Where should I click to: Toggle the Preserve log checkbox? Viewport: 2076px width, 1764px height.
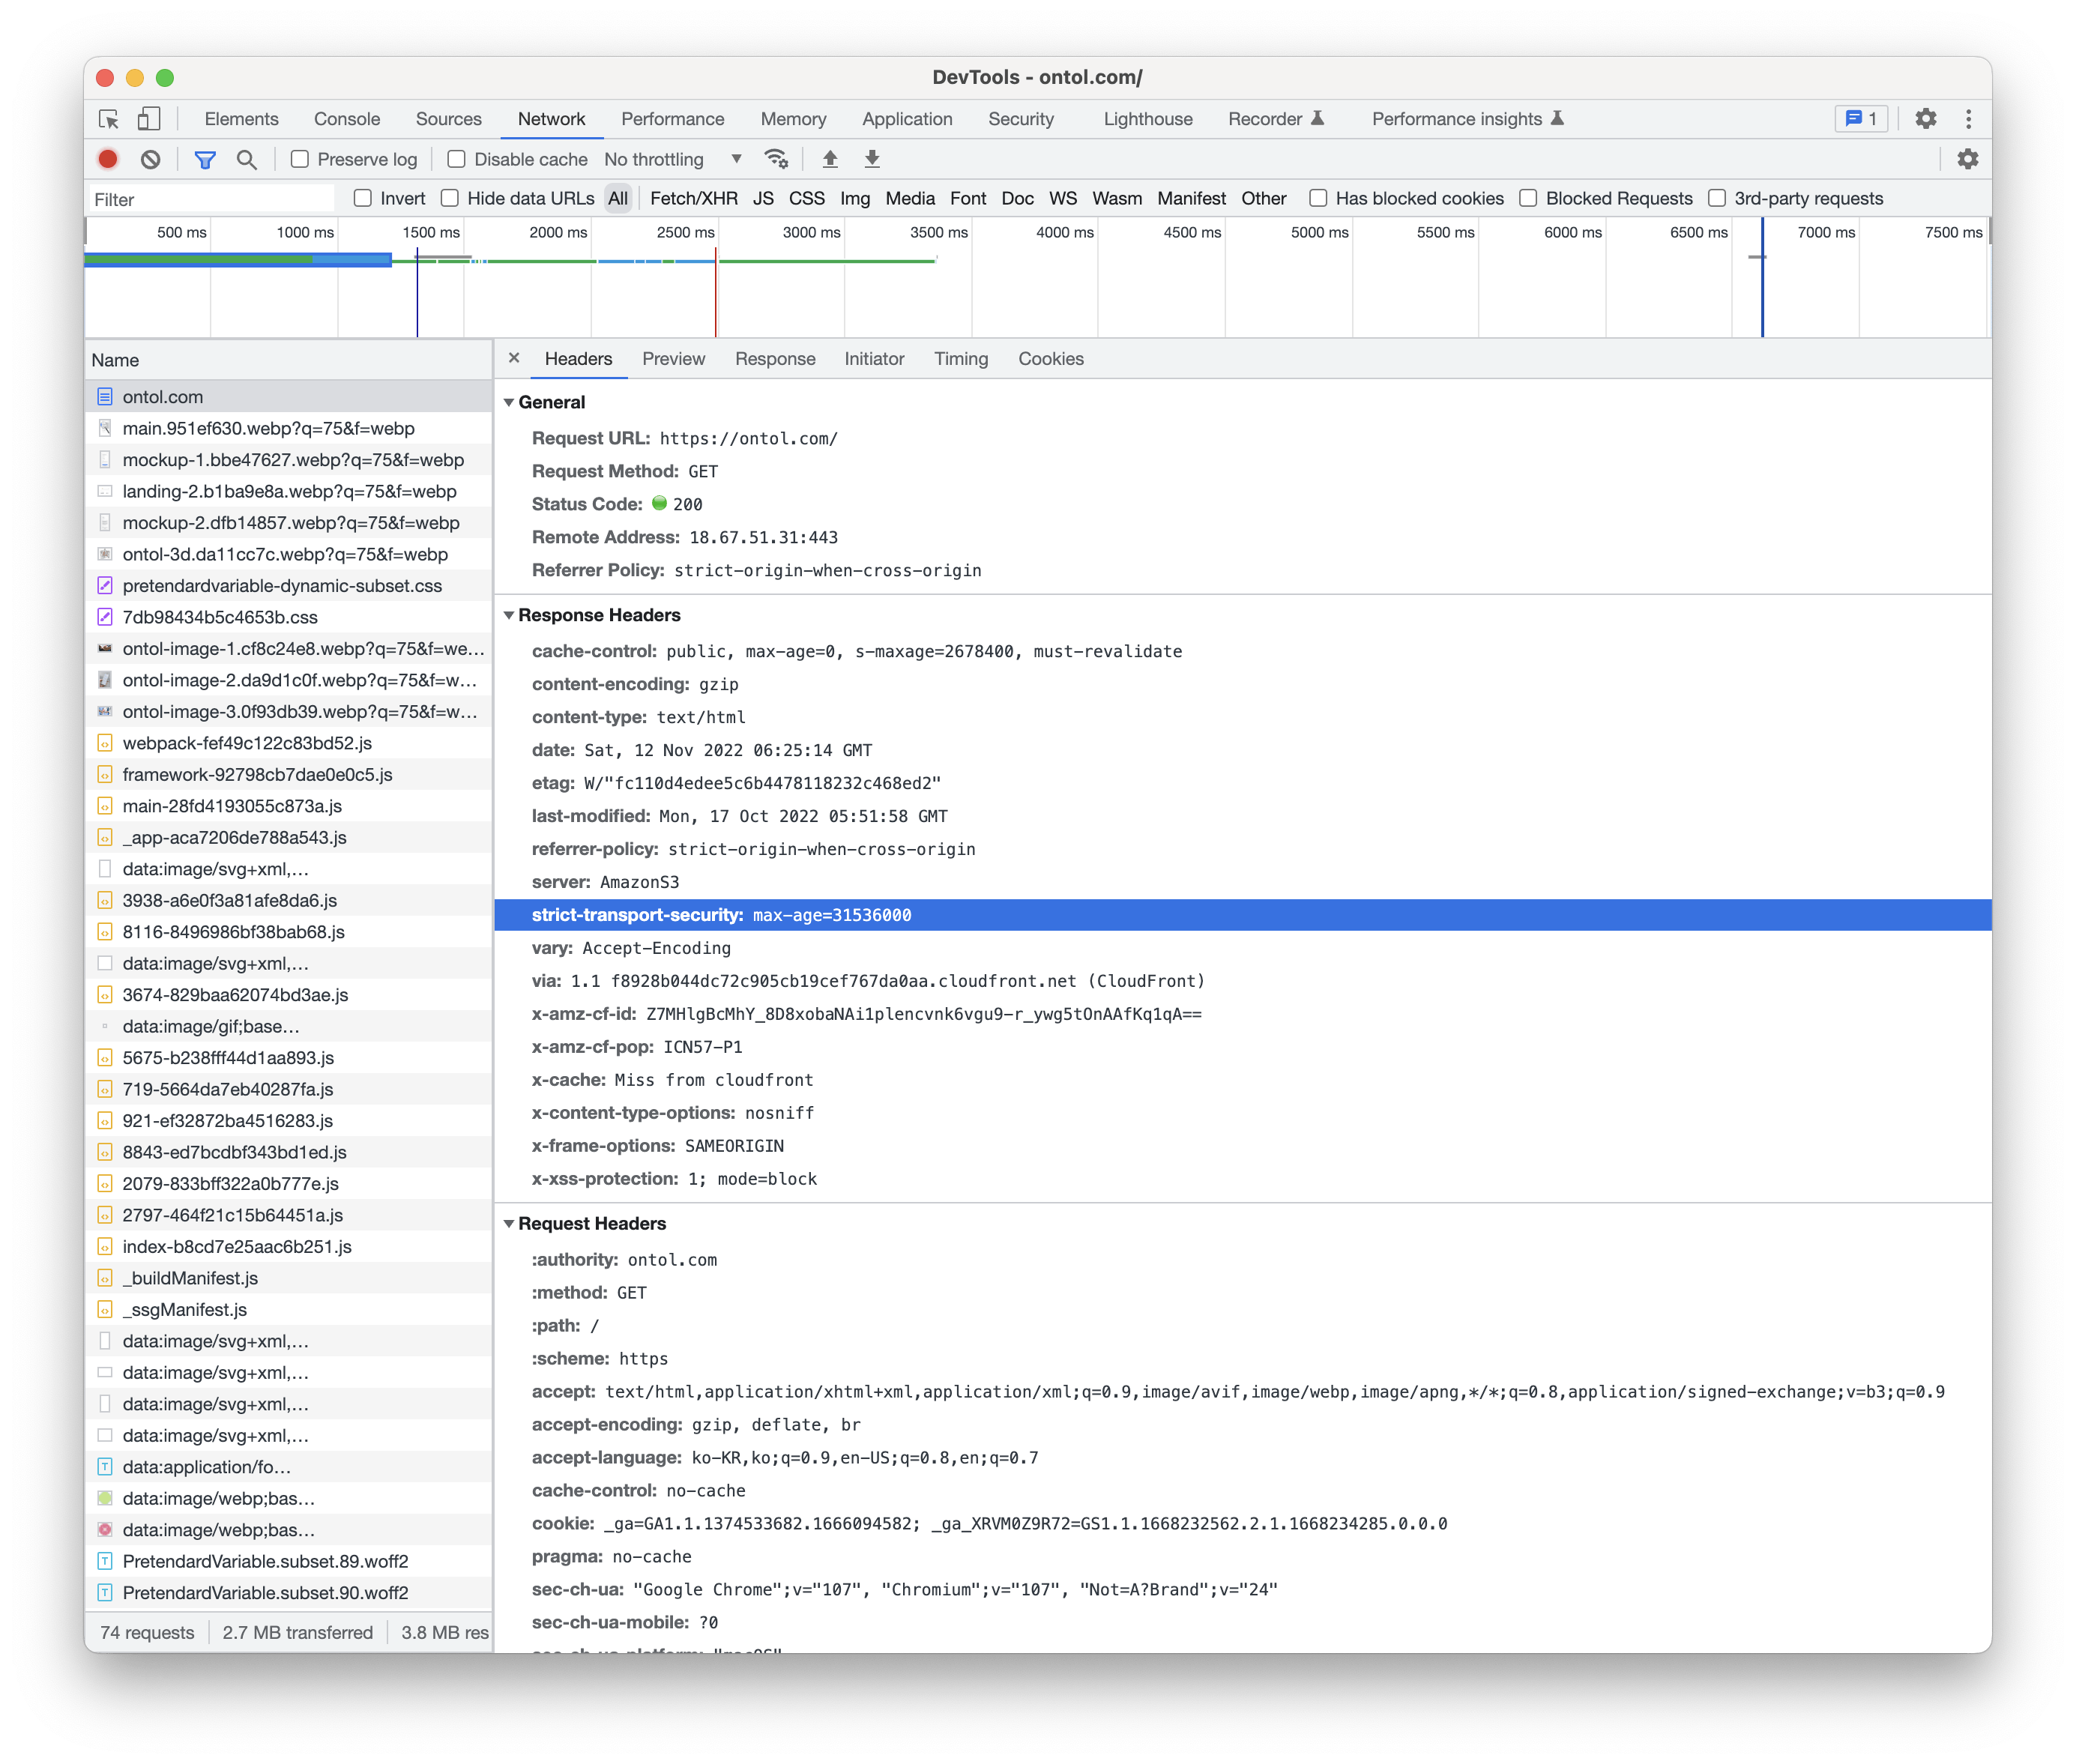pyautogui.click(x=298, y=160)
